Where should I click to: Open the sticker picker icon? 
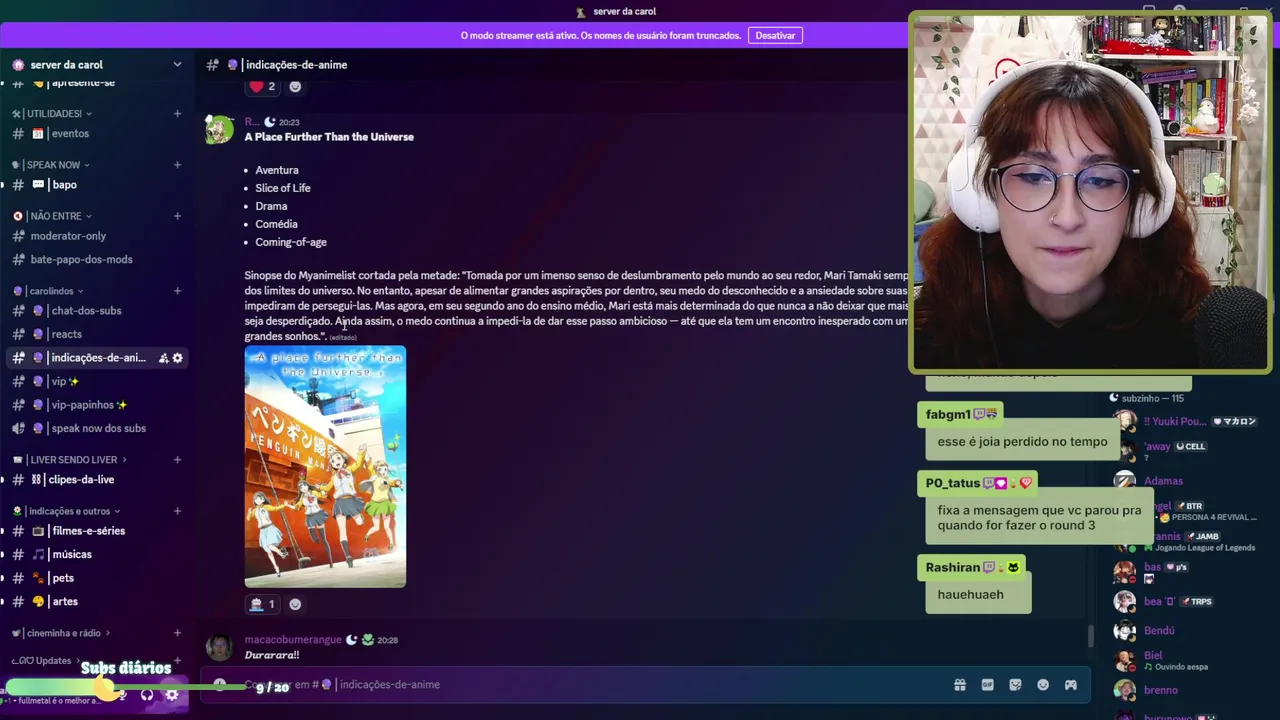(1015, 685)
